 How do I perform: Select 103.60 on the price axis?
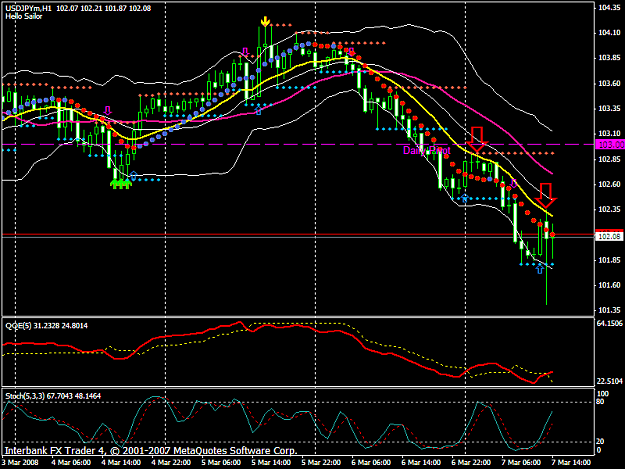(609, 83)
